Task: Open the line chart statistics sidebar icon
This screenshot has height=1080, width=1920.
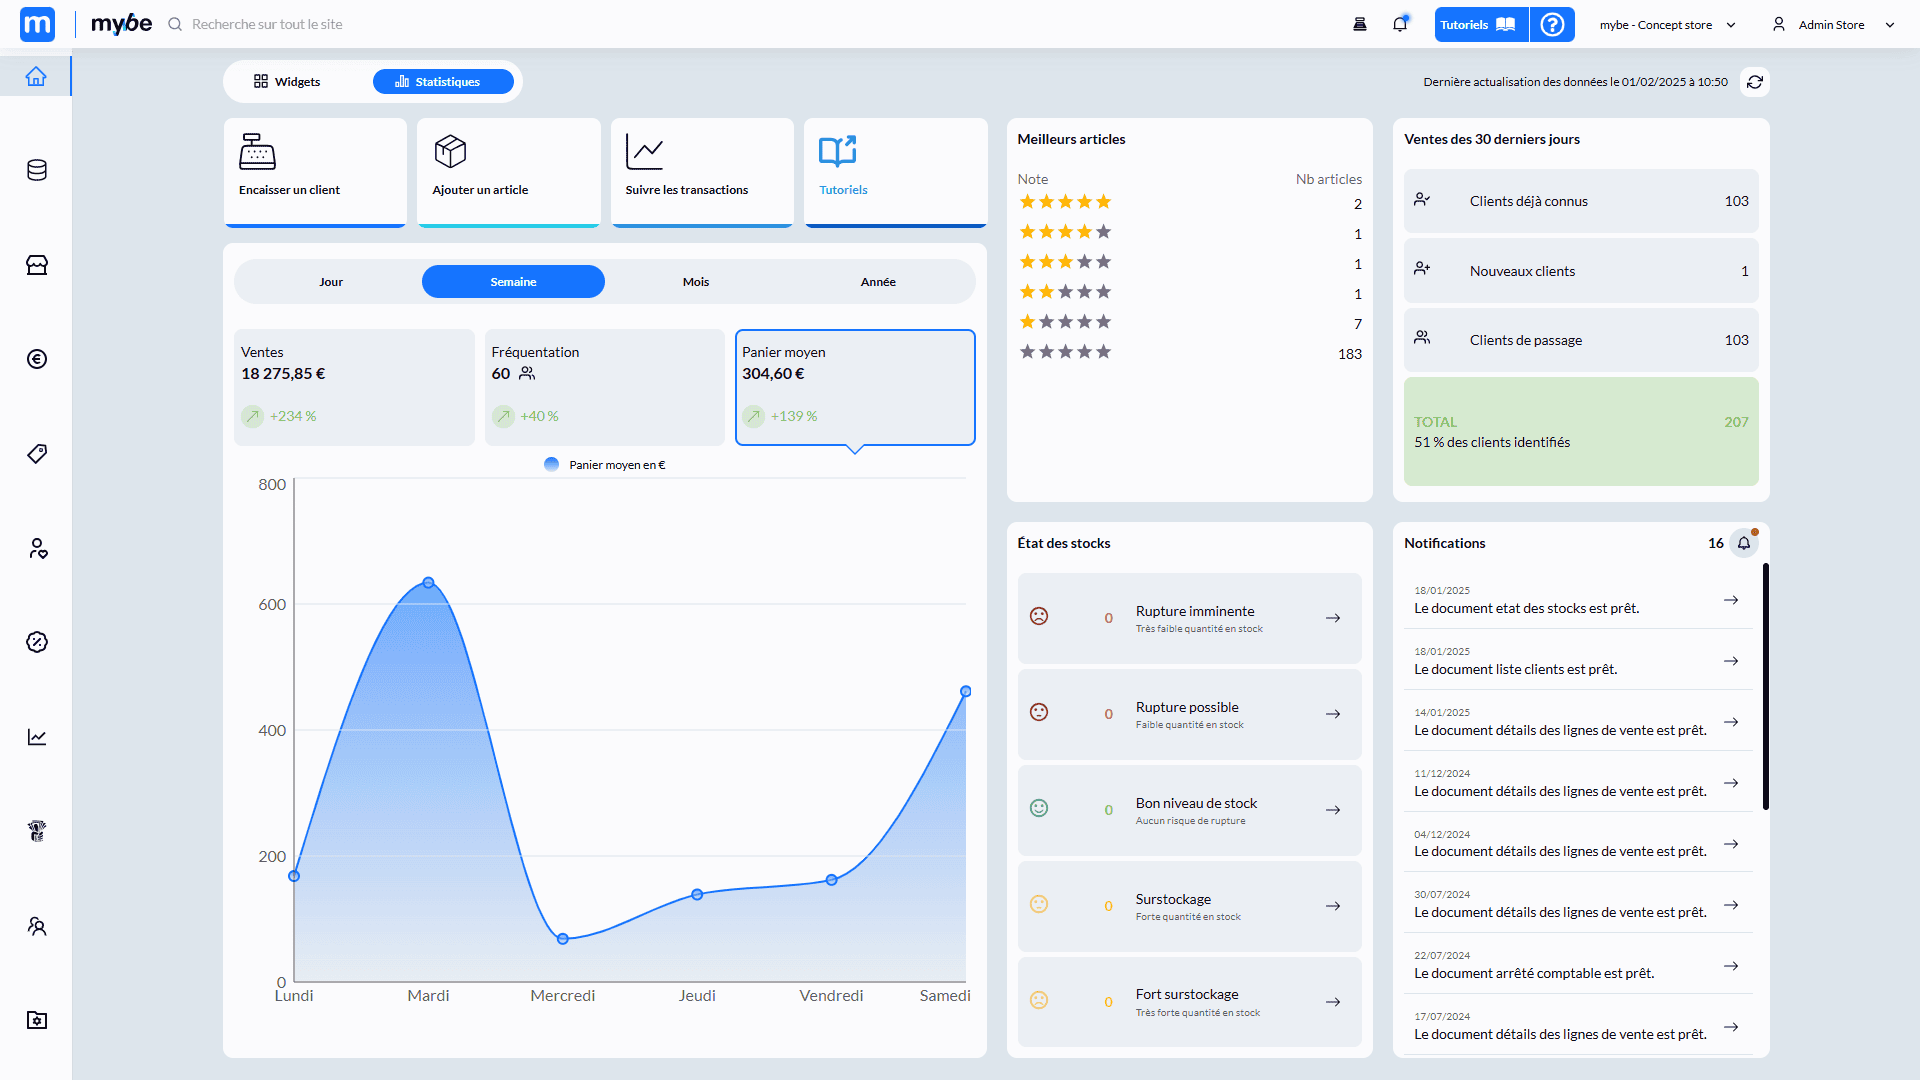Action: (37, 737)
